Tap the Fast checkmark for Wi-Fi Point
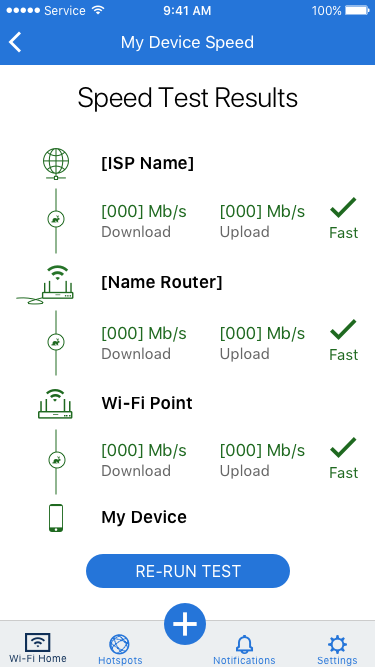This screenshot has width=375, height=667. (344, 459)
